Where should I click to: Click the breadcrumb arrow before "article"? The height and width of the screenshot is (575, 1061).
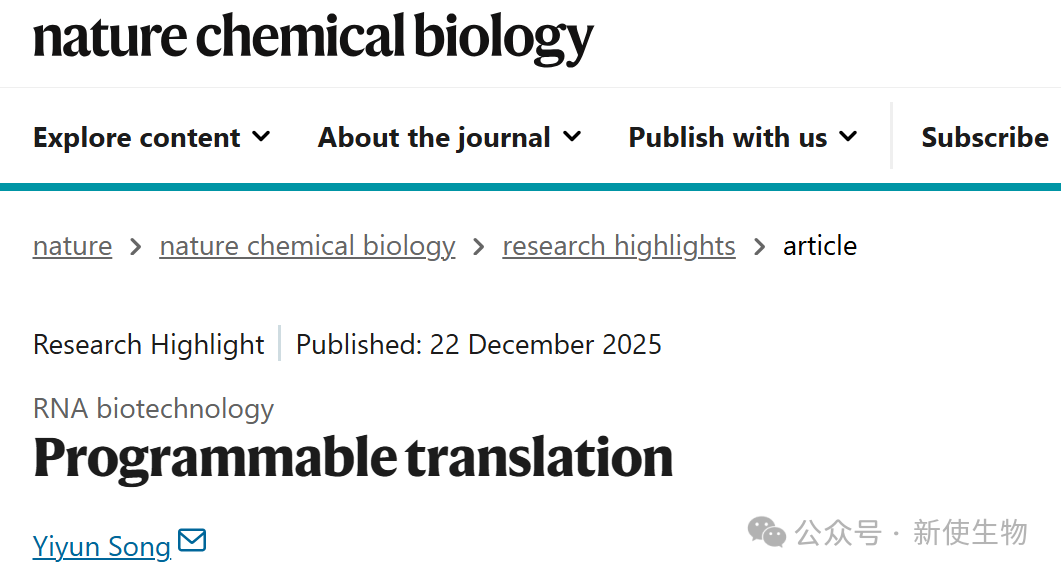760,246
